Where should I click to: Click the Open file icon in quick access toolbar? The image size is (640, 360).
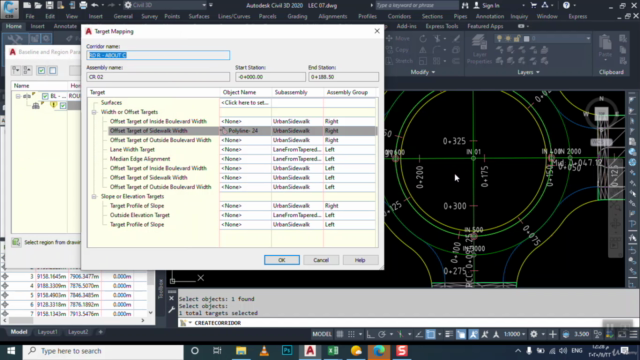pyautogui.click(x=38, y=5)
